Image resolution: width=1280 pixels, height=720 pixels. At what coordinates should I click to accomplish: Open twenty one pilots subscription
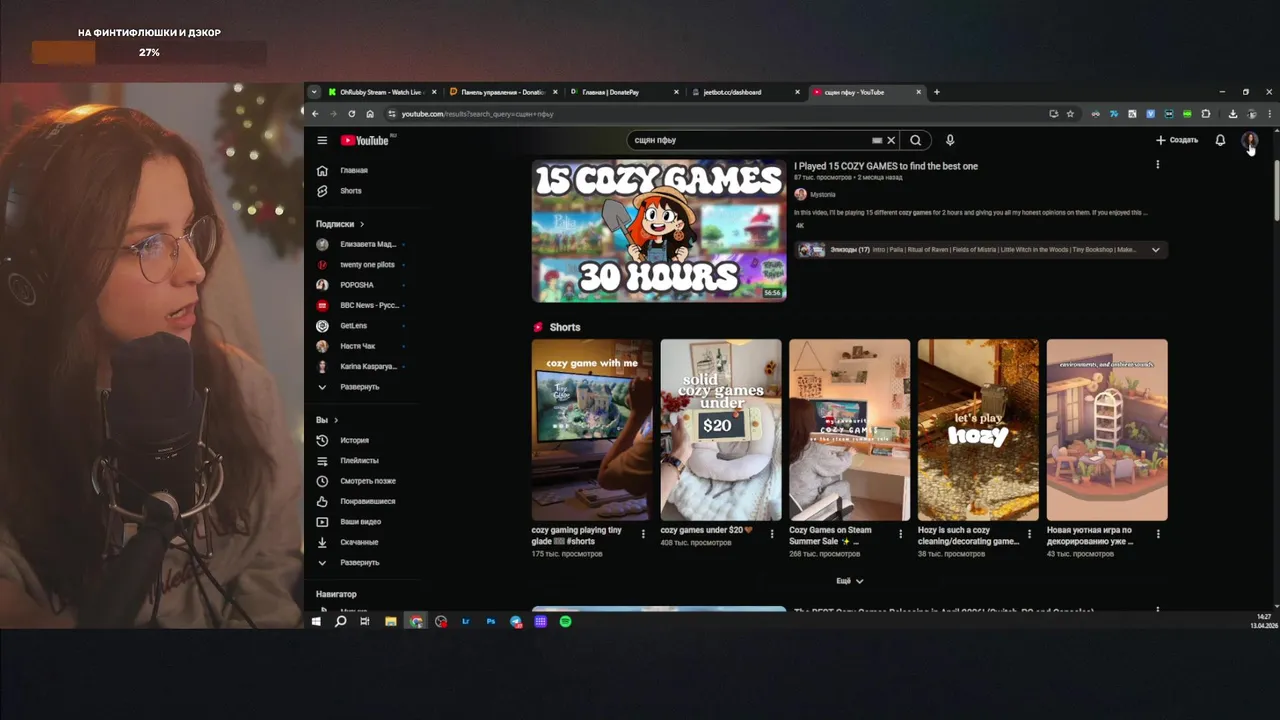pos(361,265)
